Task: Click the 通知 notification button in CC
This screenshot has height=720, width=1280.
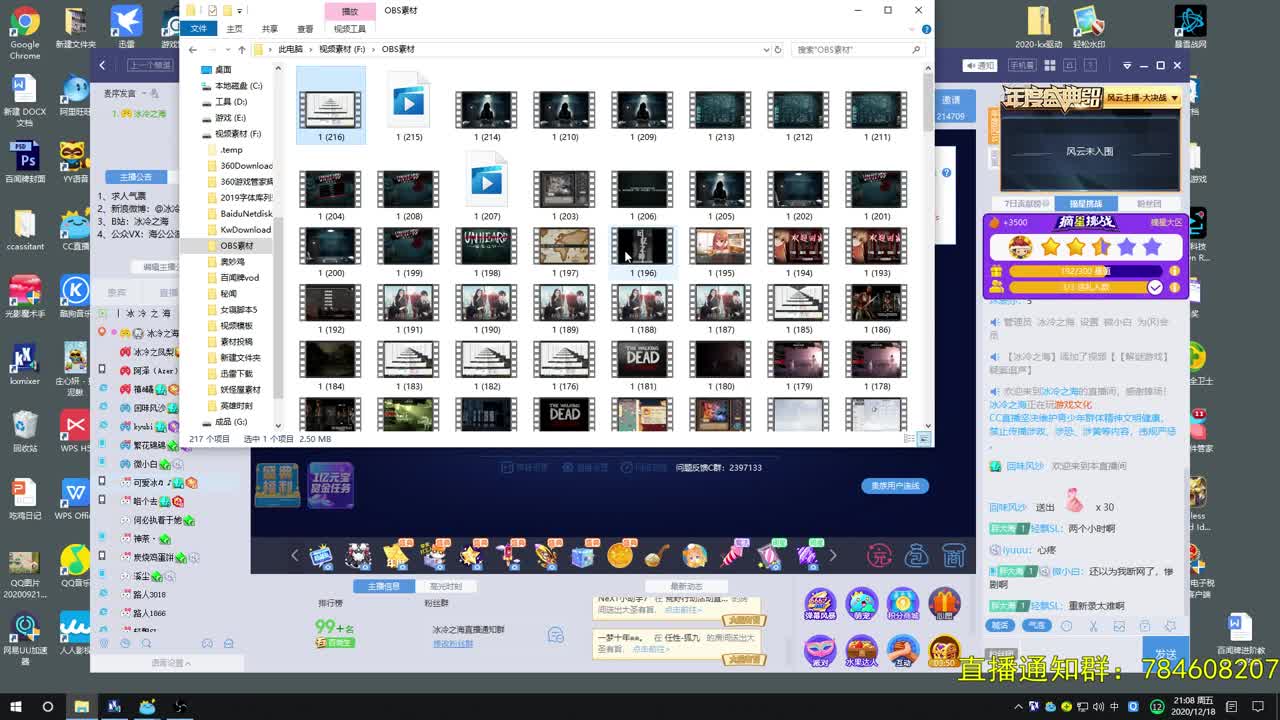Action: [980, 66]
